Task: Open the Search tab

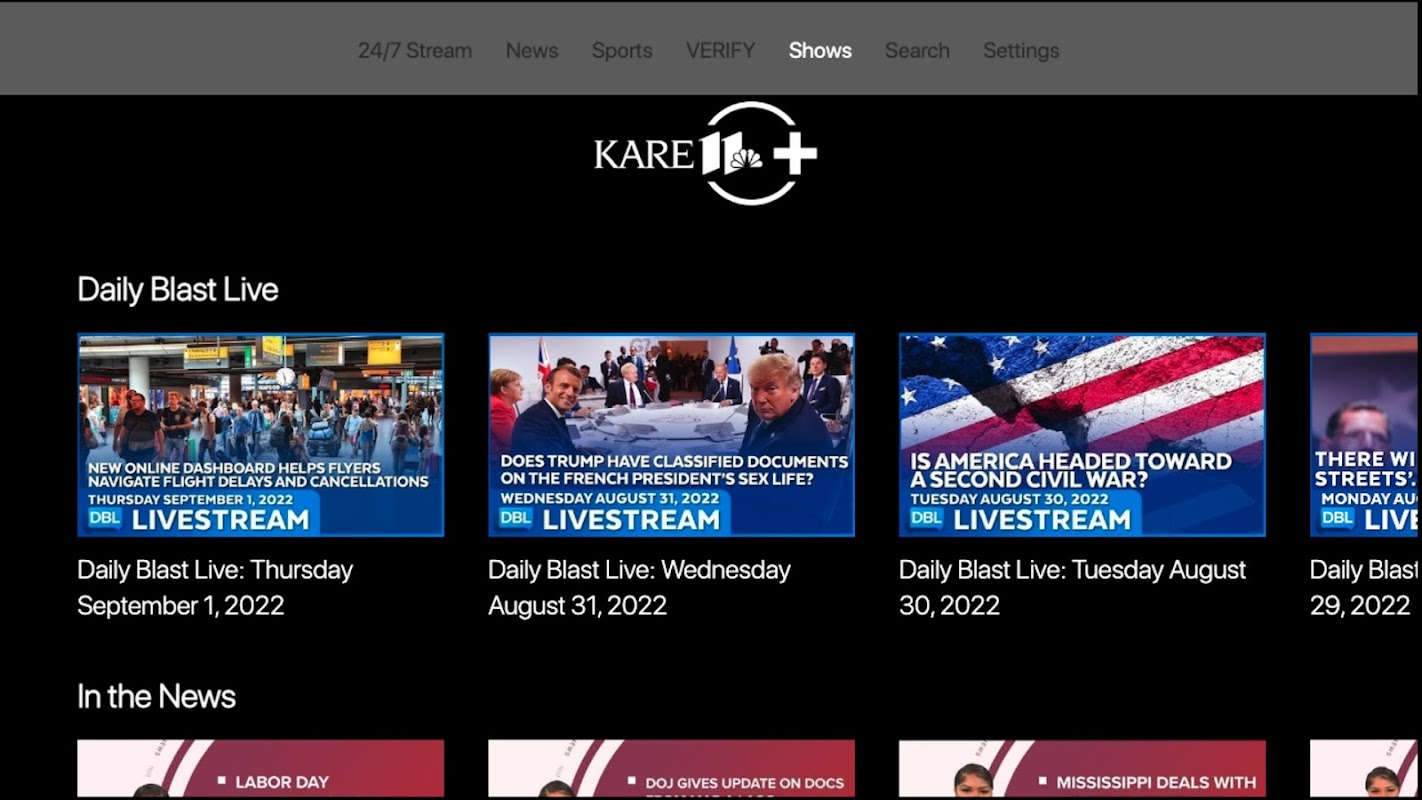Action: point(917,50)
